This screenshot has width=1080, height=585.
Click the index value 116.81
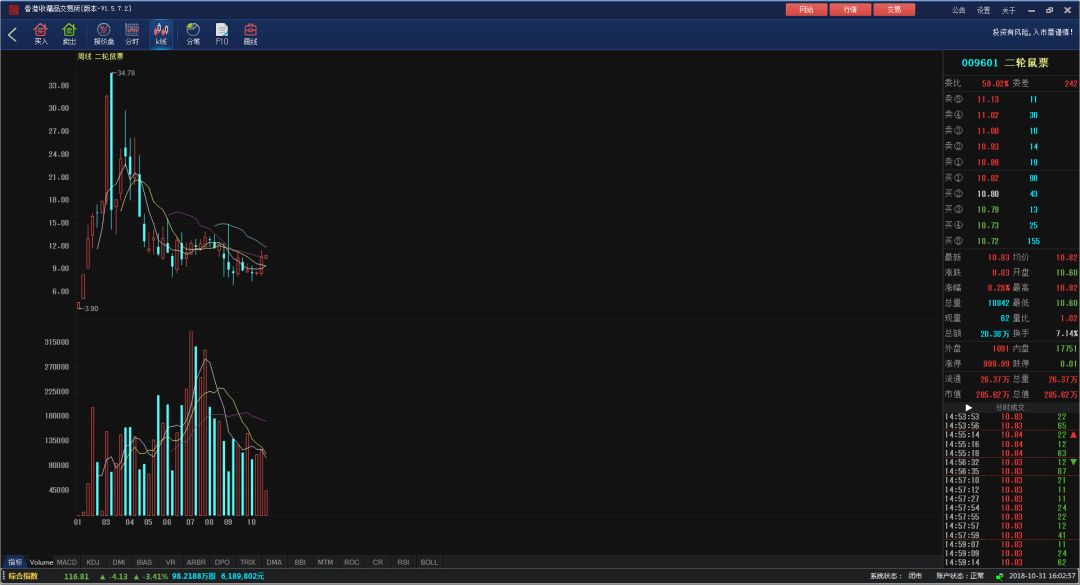(x=76, y=576)
